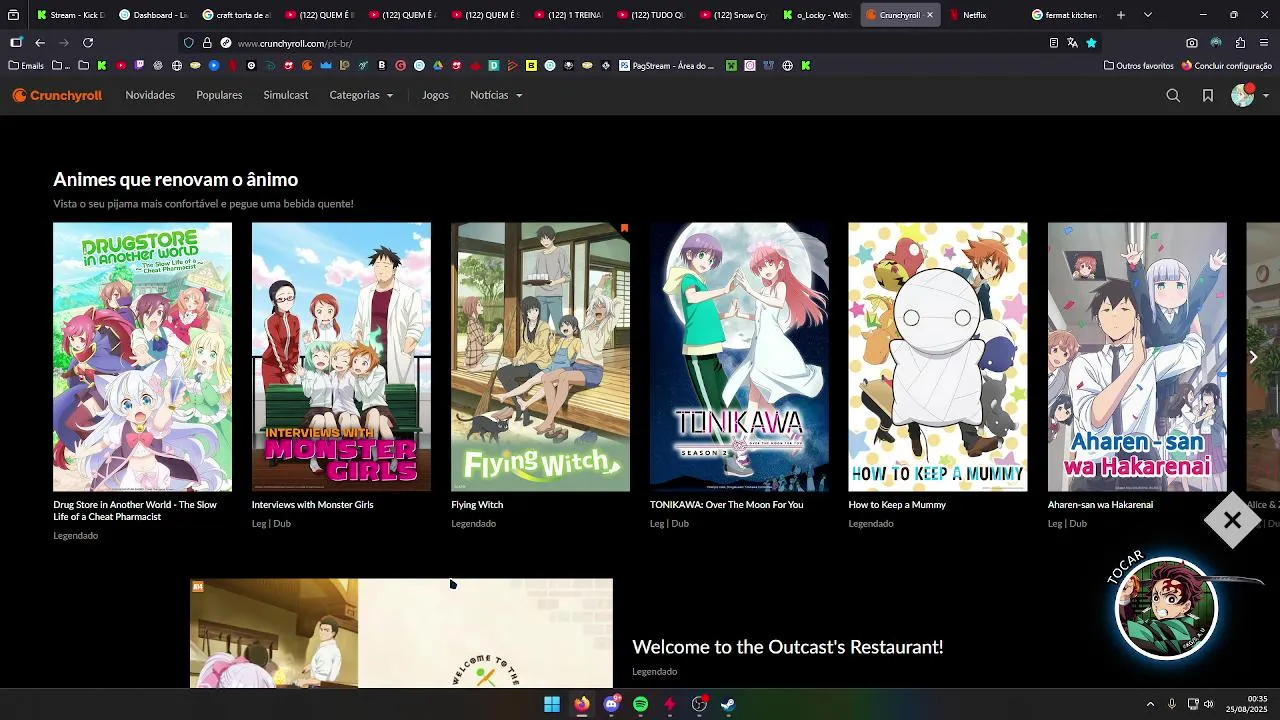
Task: Open the Aharen-san wa Hakarenai poster
Action: click(x=1137, y=357)
